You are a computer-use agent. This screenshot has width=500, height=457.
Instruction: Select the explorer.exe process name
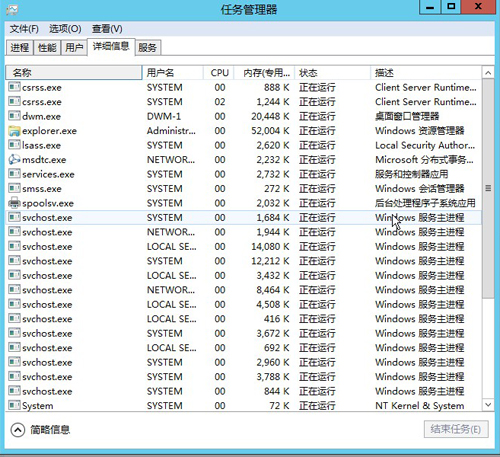click(x=49, y=131)
